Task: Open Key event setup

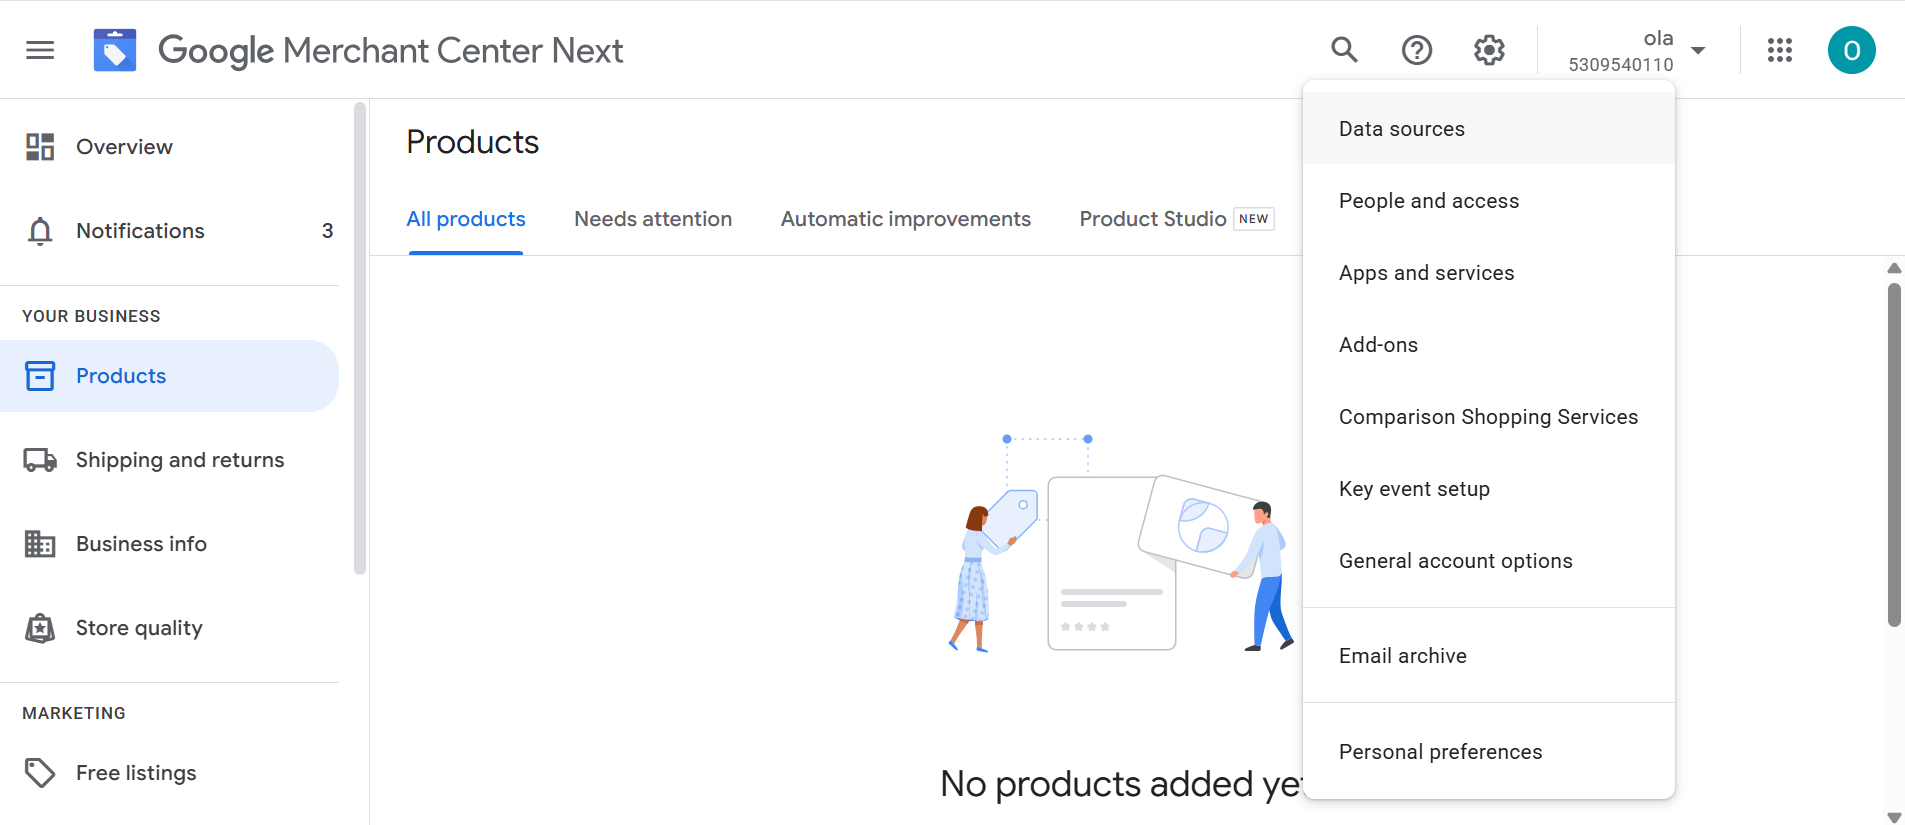Action: 1489,489
